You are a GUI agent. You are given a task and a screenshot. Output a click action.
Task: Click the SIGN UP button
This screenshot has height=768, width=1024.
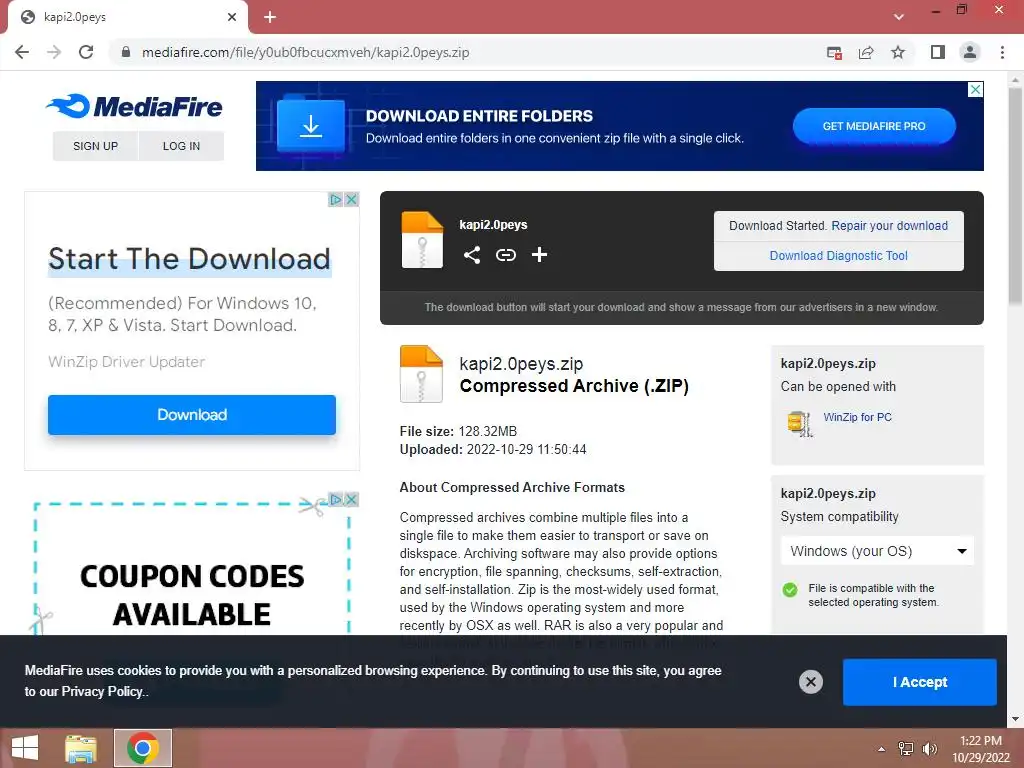[95, 146]
